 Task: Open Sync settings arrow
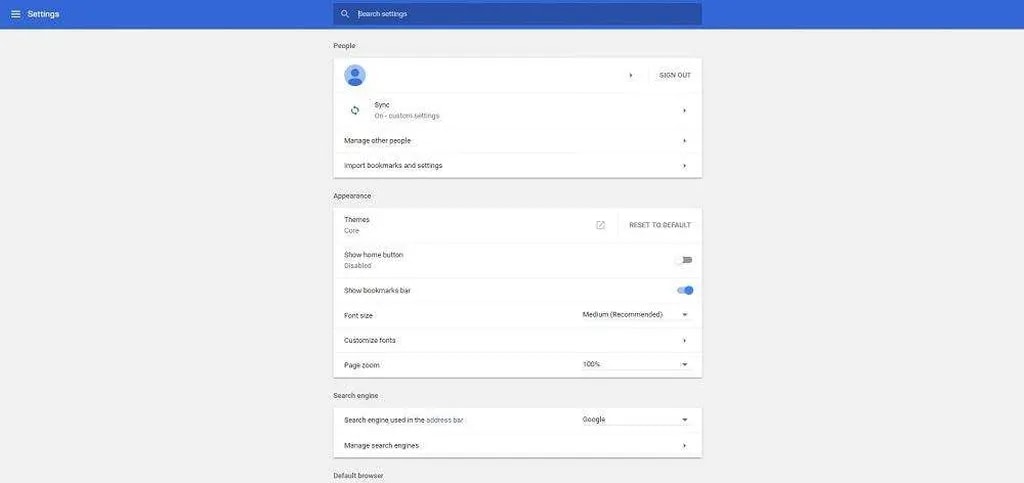tap(684, 110)
